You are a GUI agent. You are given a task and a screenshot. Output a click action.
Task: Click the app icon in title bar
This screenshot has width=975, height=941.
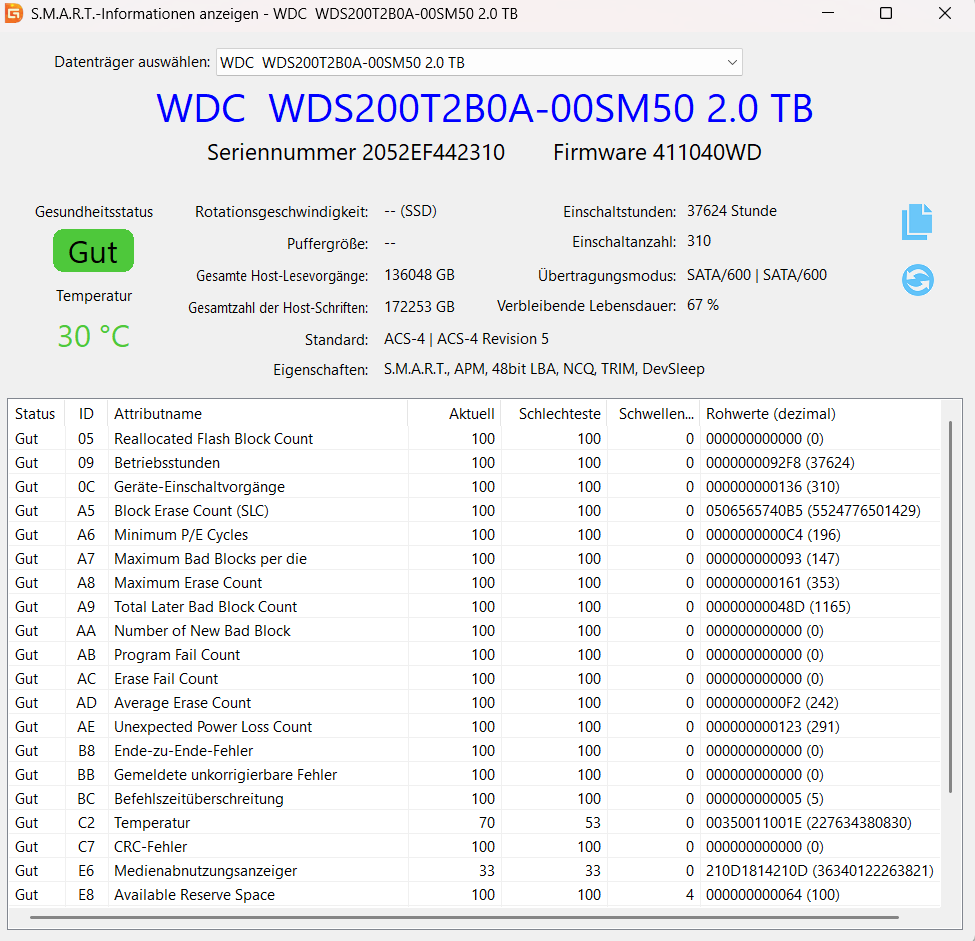(x=14, y=14)
